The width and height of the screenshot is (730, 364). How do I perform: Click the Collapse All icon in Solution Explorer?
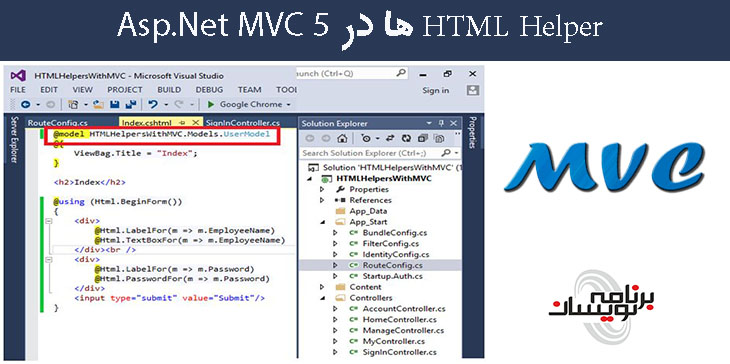coord(423,138)
